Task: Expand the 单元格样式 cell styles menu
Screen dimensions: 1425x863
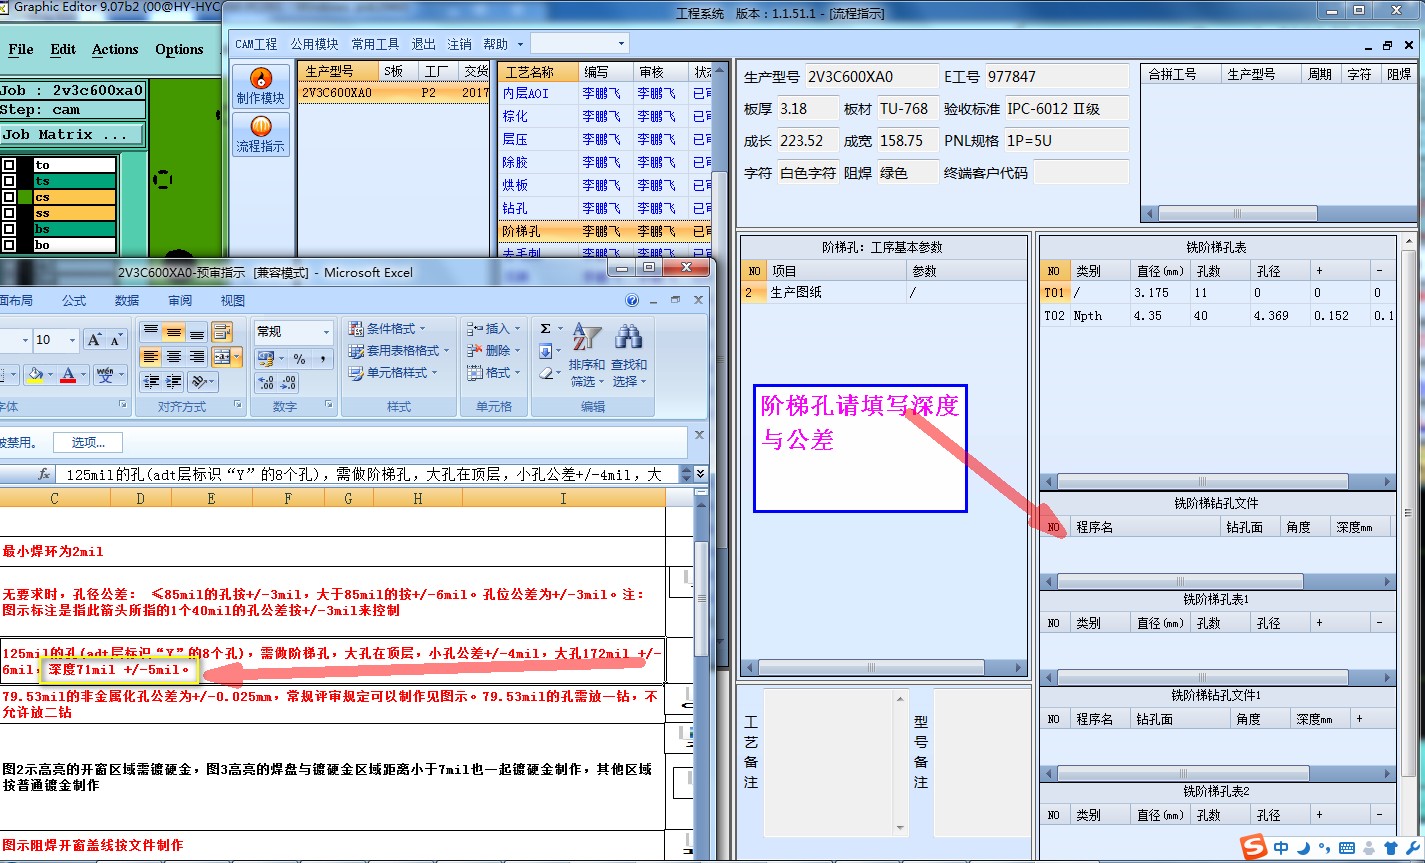Action: (x=392, y=372)
